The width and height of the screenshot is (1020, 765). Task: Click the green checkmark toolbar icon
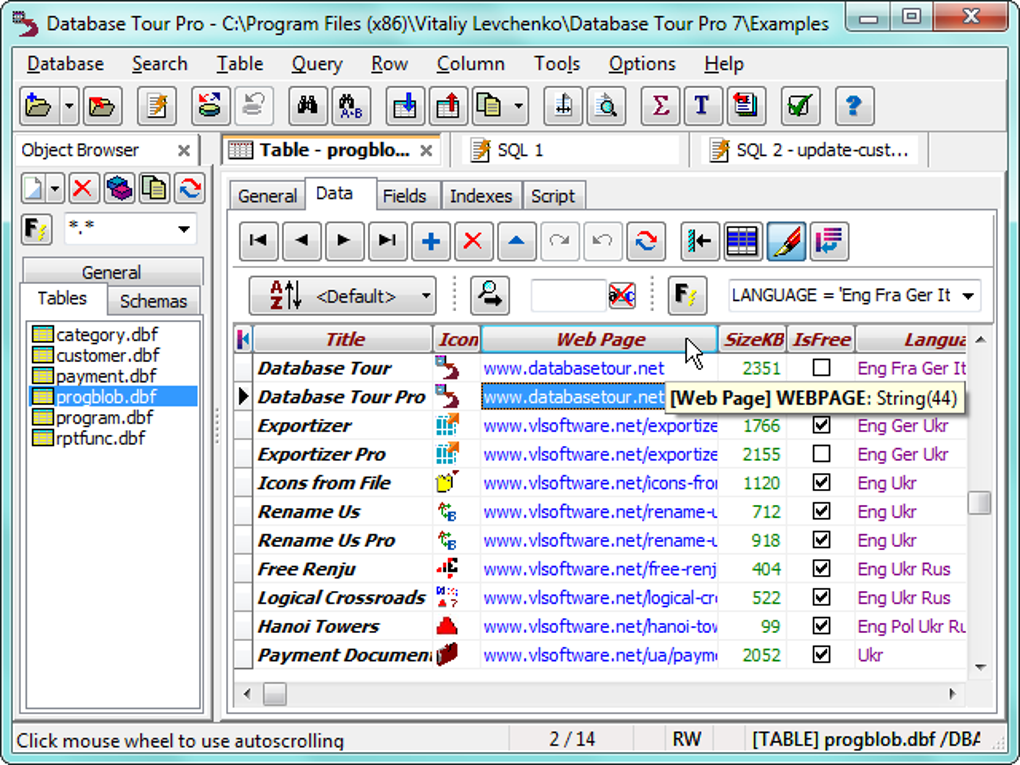coord(799,105)
